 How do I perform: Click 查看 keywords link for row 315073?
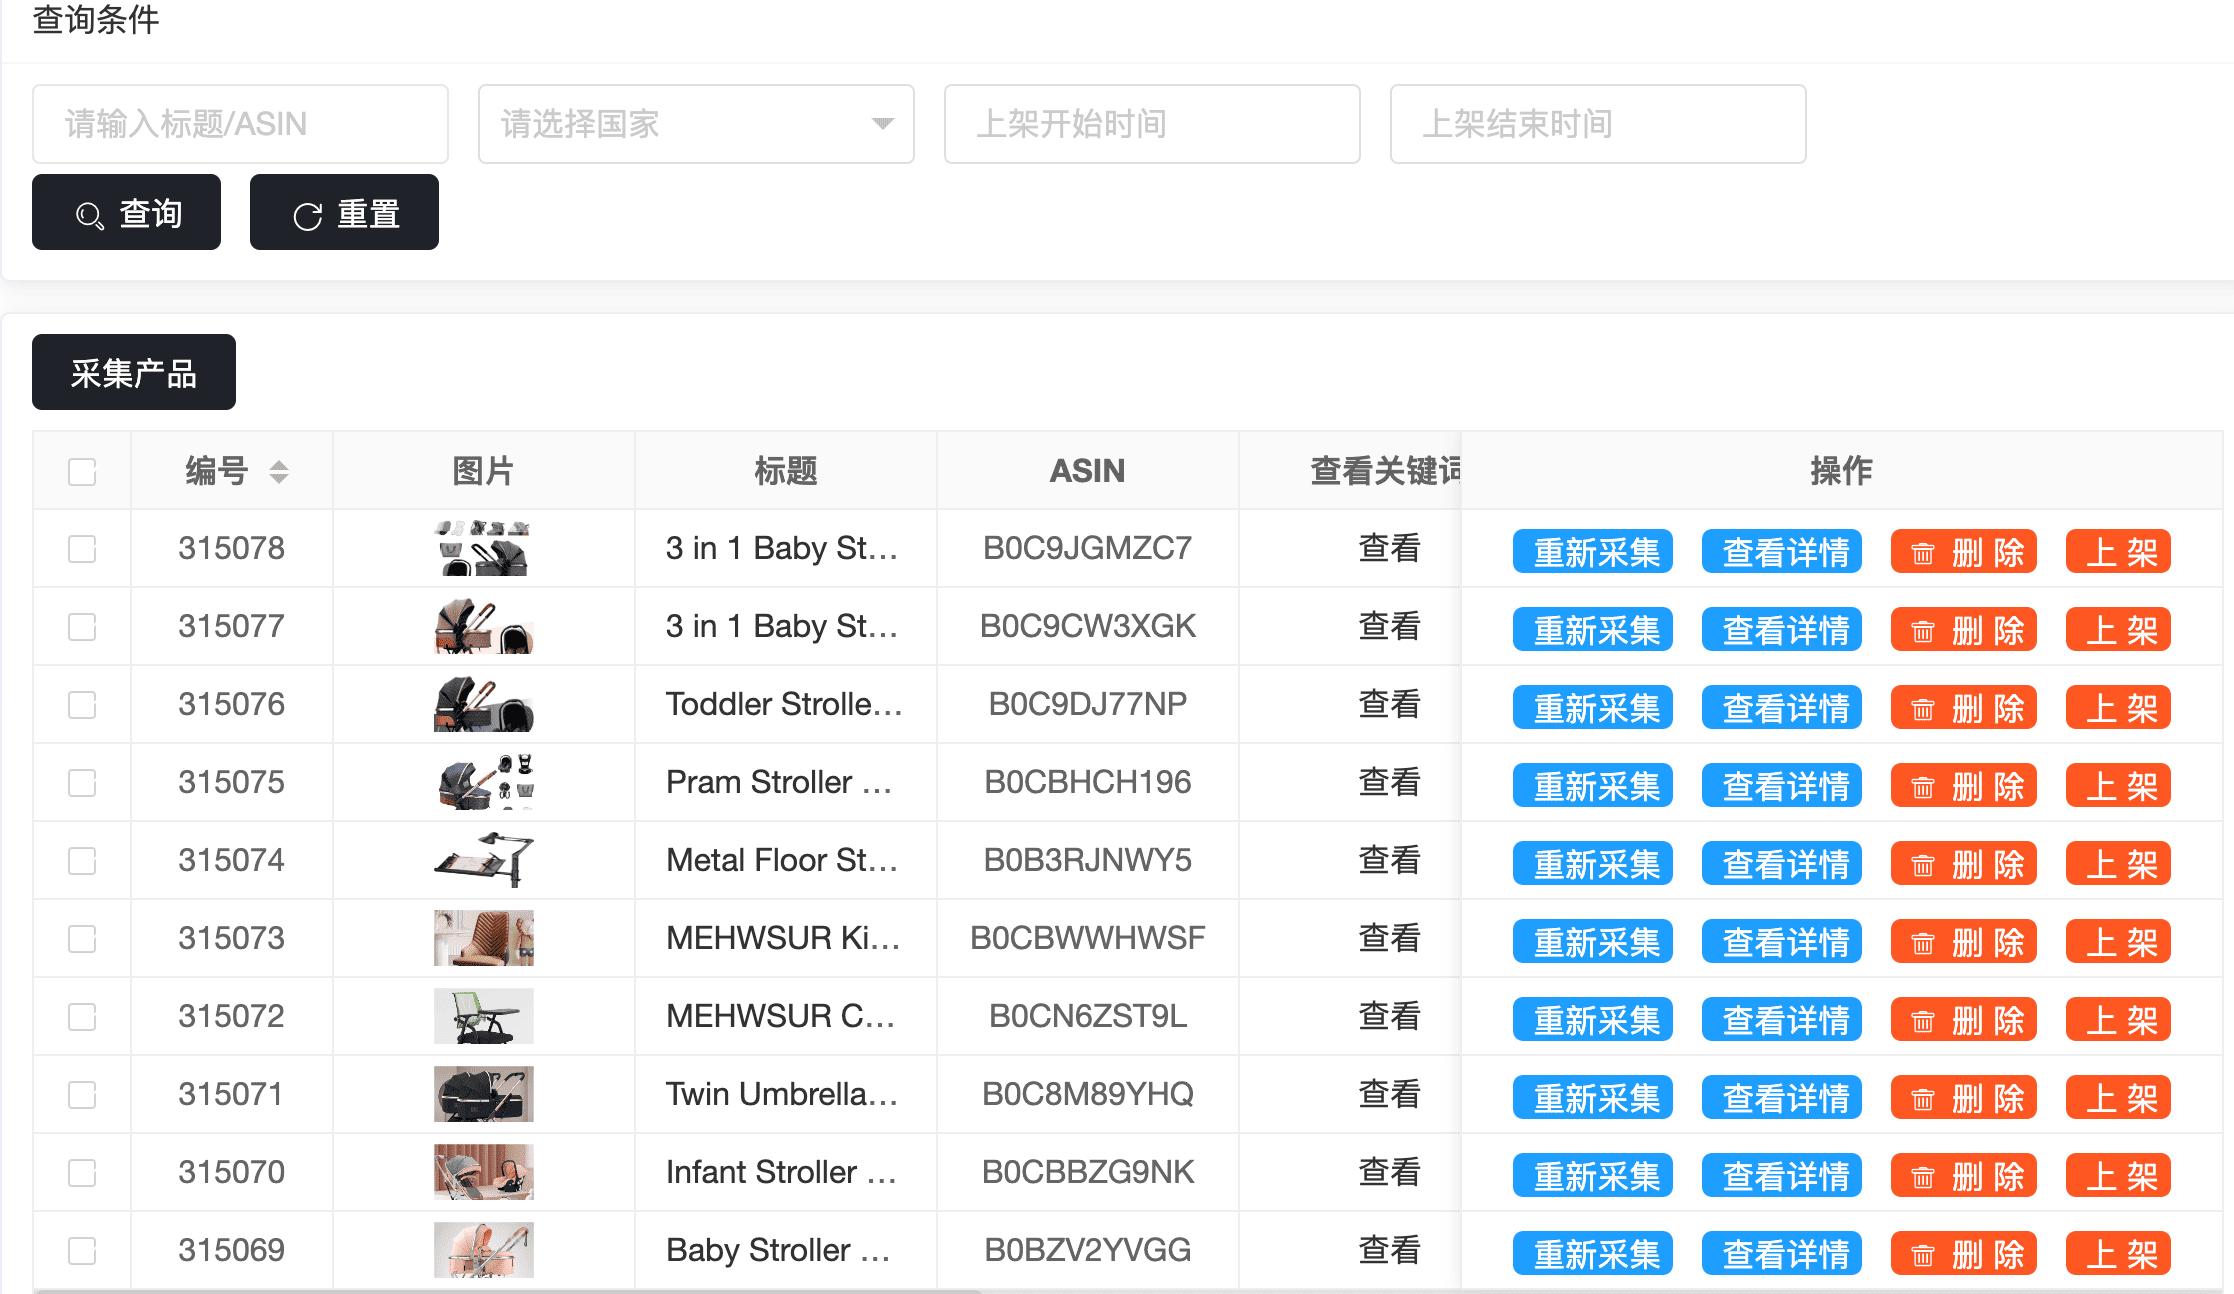[x=1389, y=938]
